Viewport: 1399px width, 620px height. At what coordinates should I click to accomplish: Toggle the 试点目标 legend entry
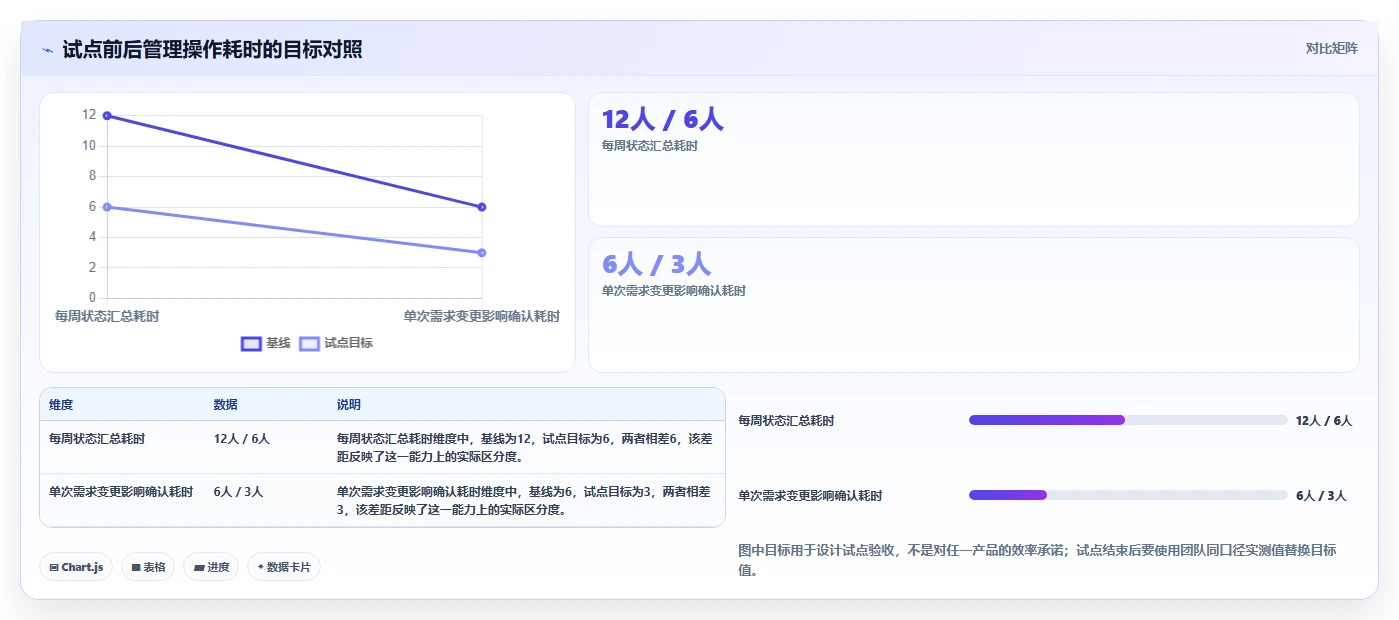336,343
